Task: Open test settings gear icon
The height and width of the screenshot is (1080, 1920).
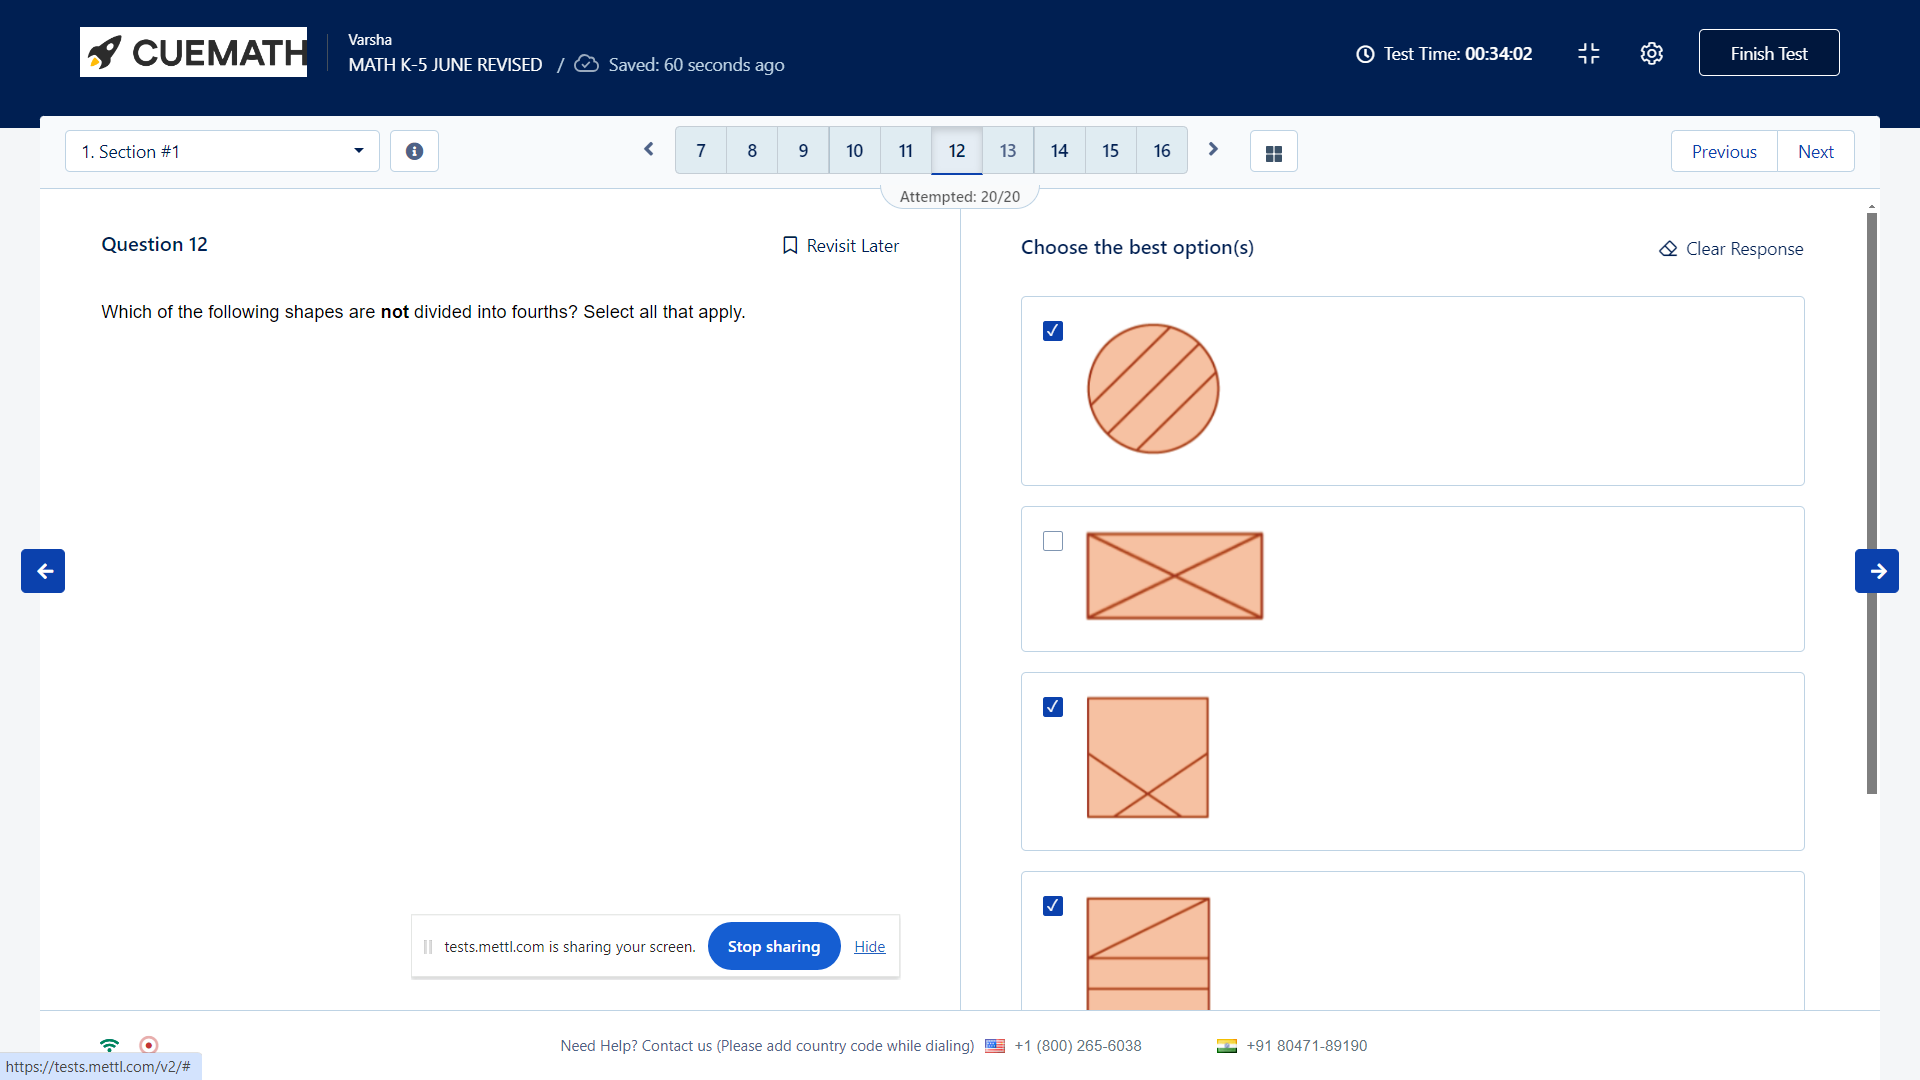Action: 1652,54
